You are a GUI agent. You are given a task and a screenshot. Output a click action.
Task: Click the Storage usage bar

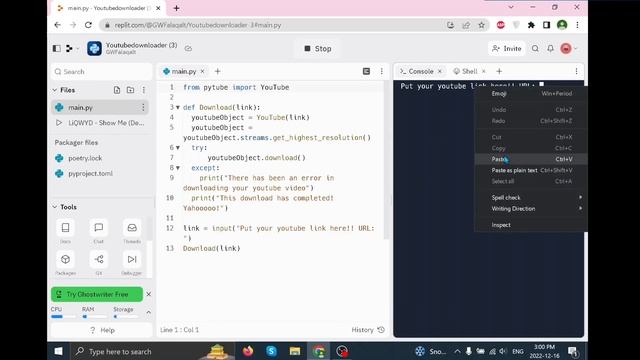coord(126,316)
